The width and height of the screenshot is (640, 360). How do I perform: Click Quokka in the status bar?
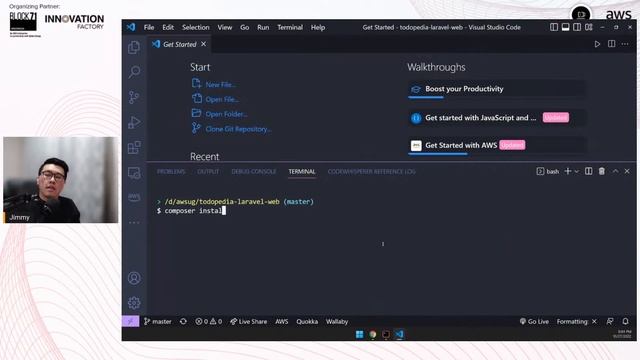(307, 322)
